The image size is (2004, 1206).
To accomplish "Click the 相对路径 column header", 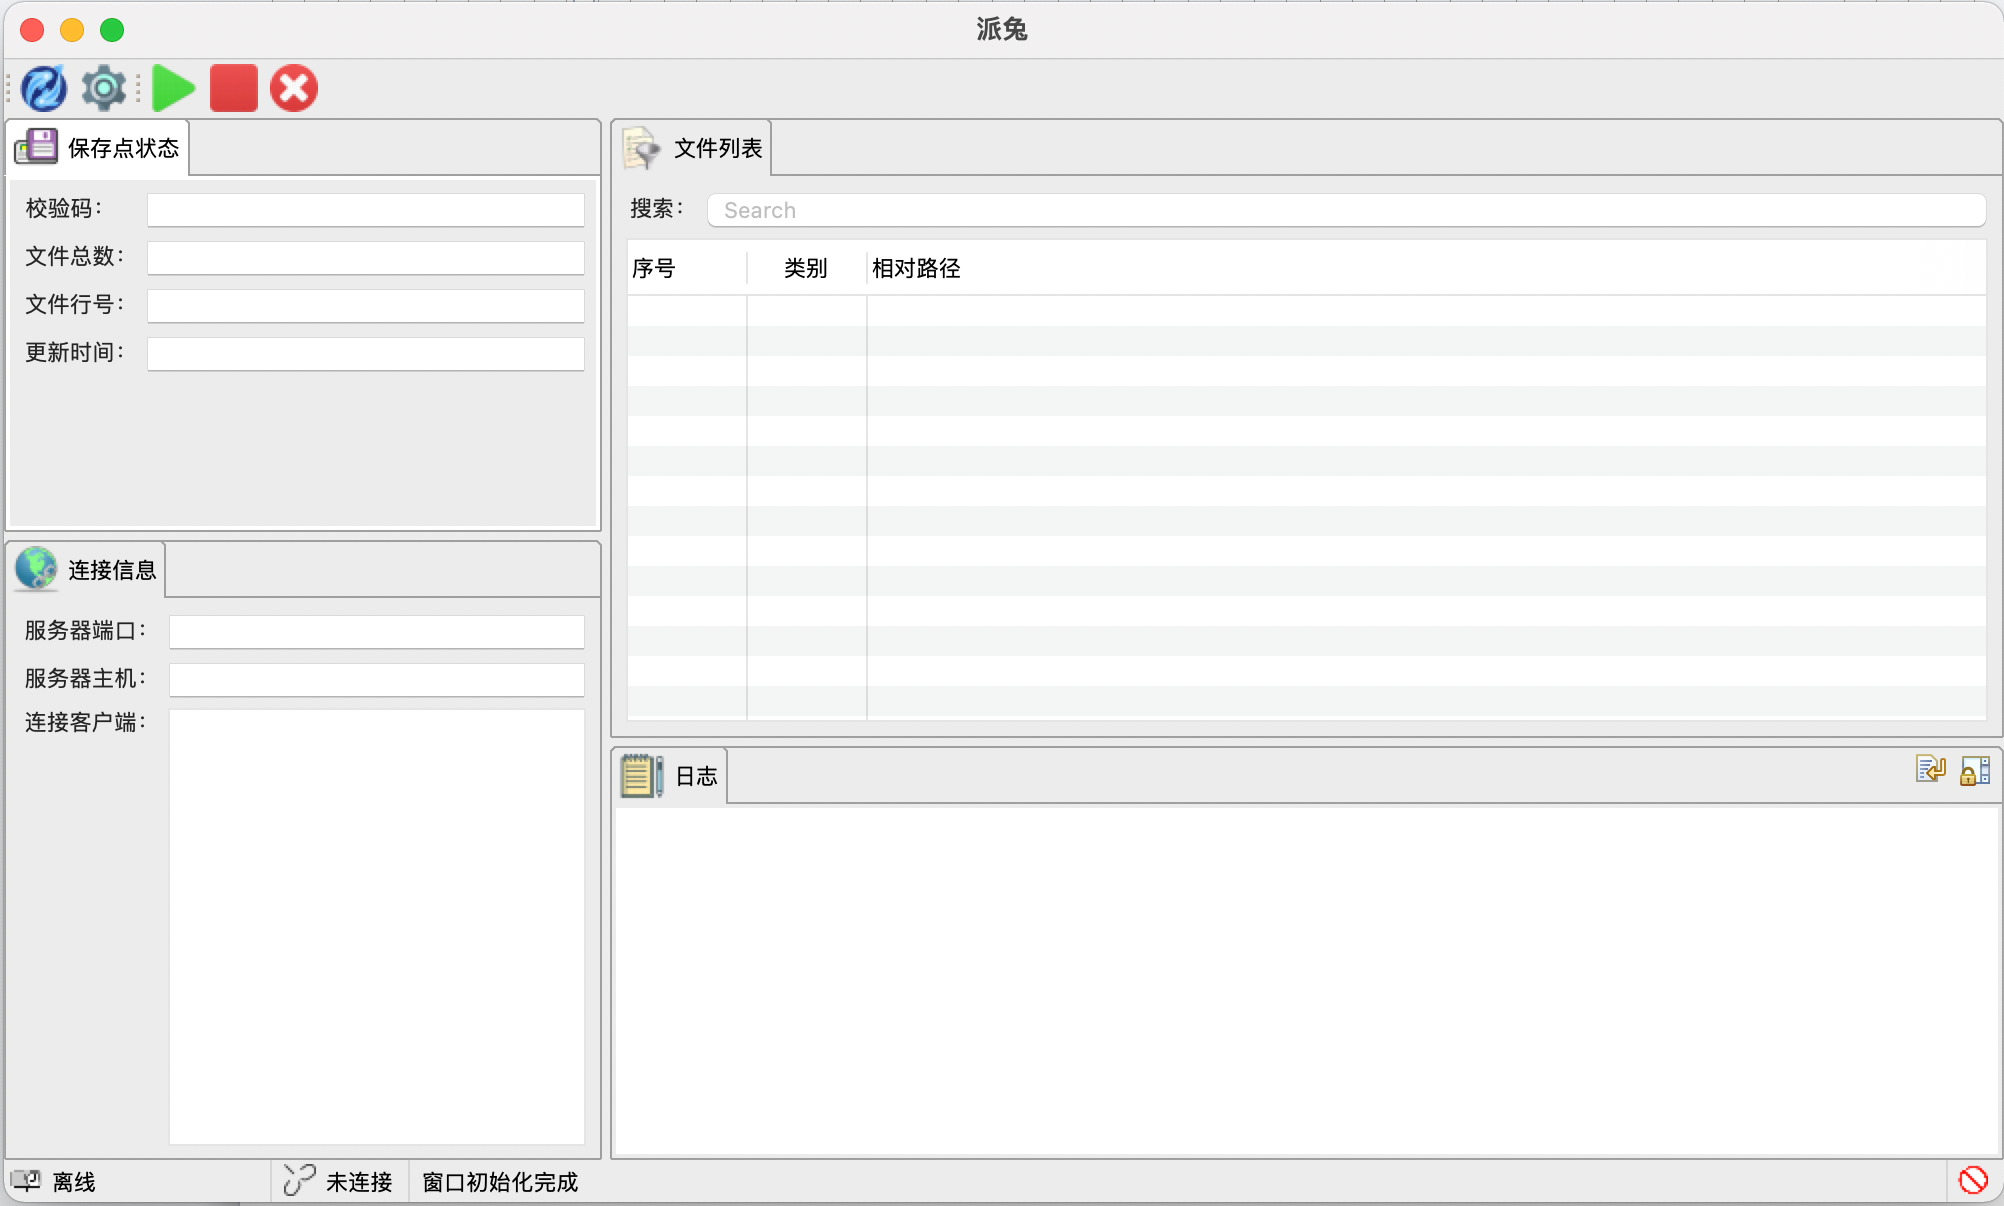I will point(916,268).
